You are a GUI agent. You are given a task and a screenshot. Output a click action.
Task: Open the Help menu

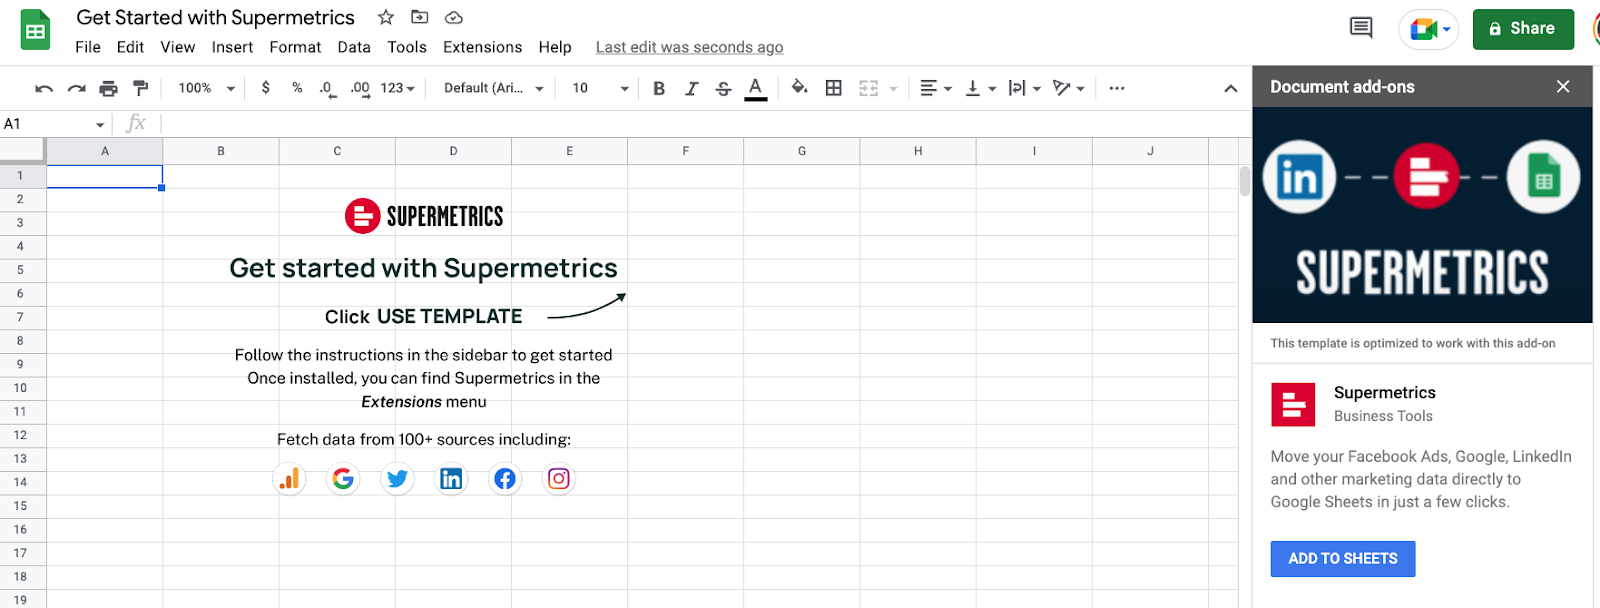coord(555,47)
